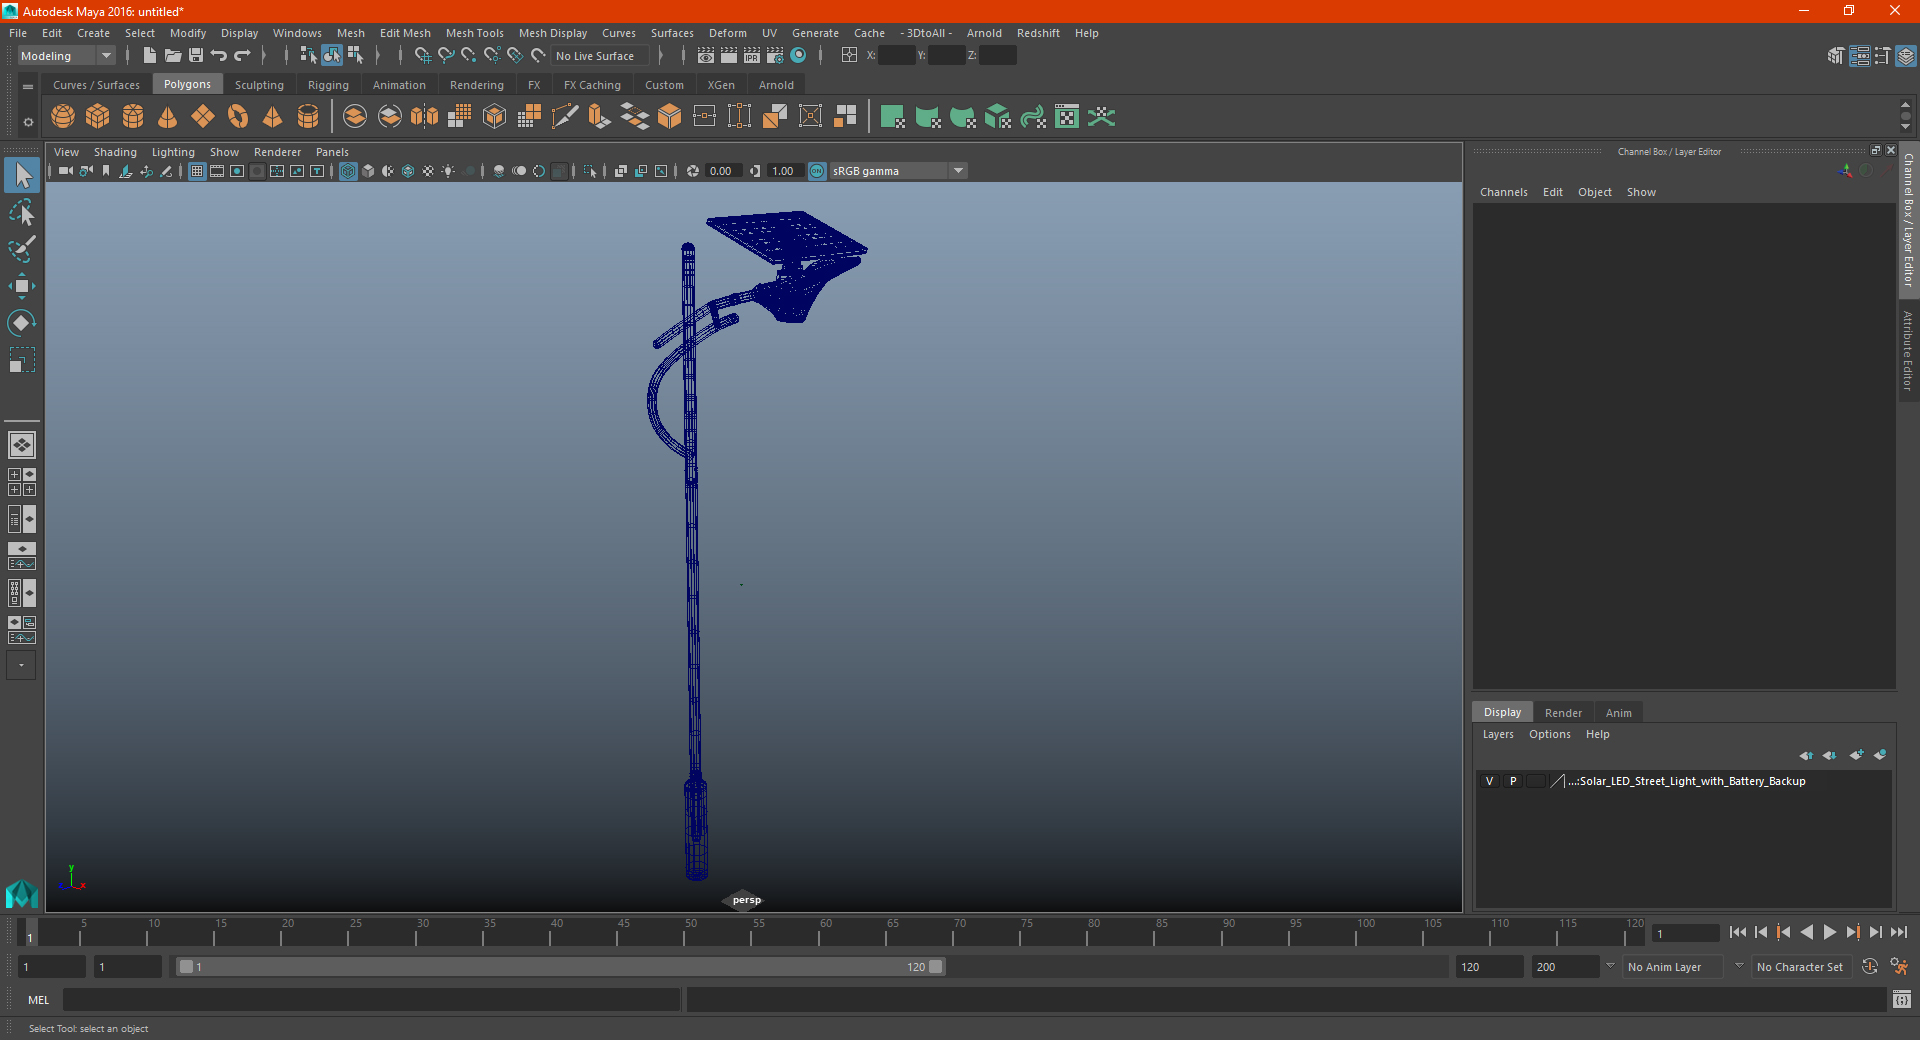
Task: Create a polygon cylinder from shelf
Action: pyautogui.click(x=133, y=117)
